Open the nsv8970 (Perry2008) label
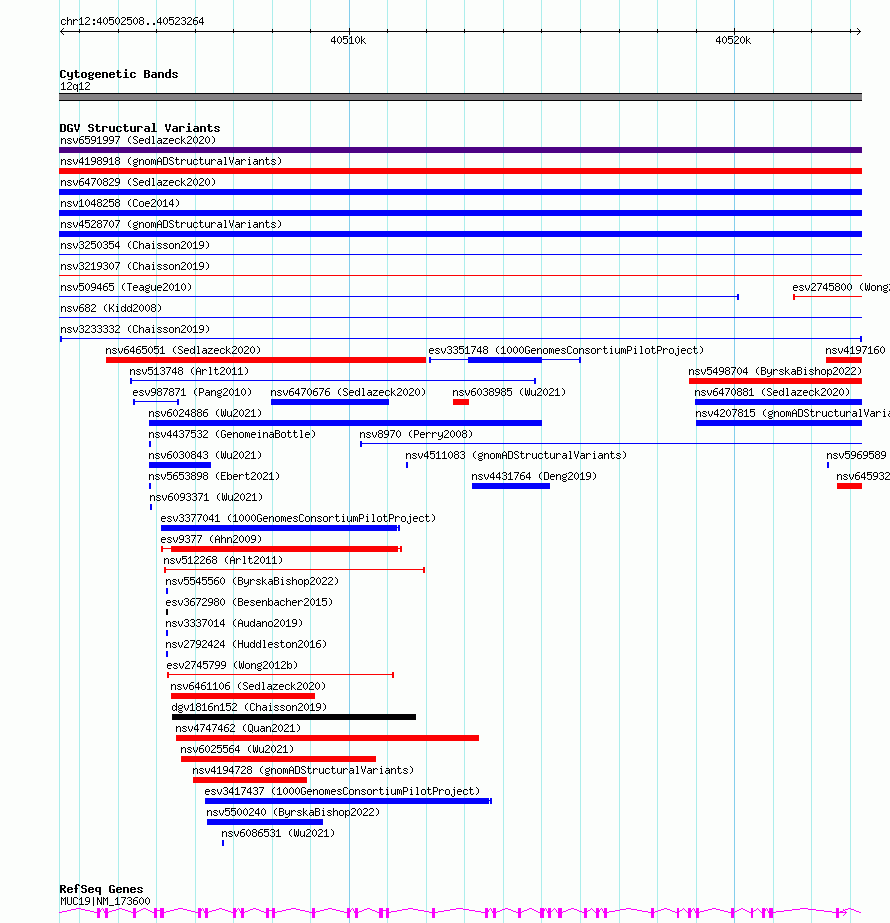Screen dimensions: 890x923 pos(416,434)
